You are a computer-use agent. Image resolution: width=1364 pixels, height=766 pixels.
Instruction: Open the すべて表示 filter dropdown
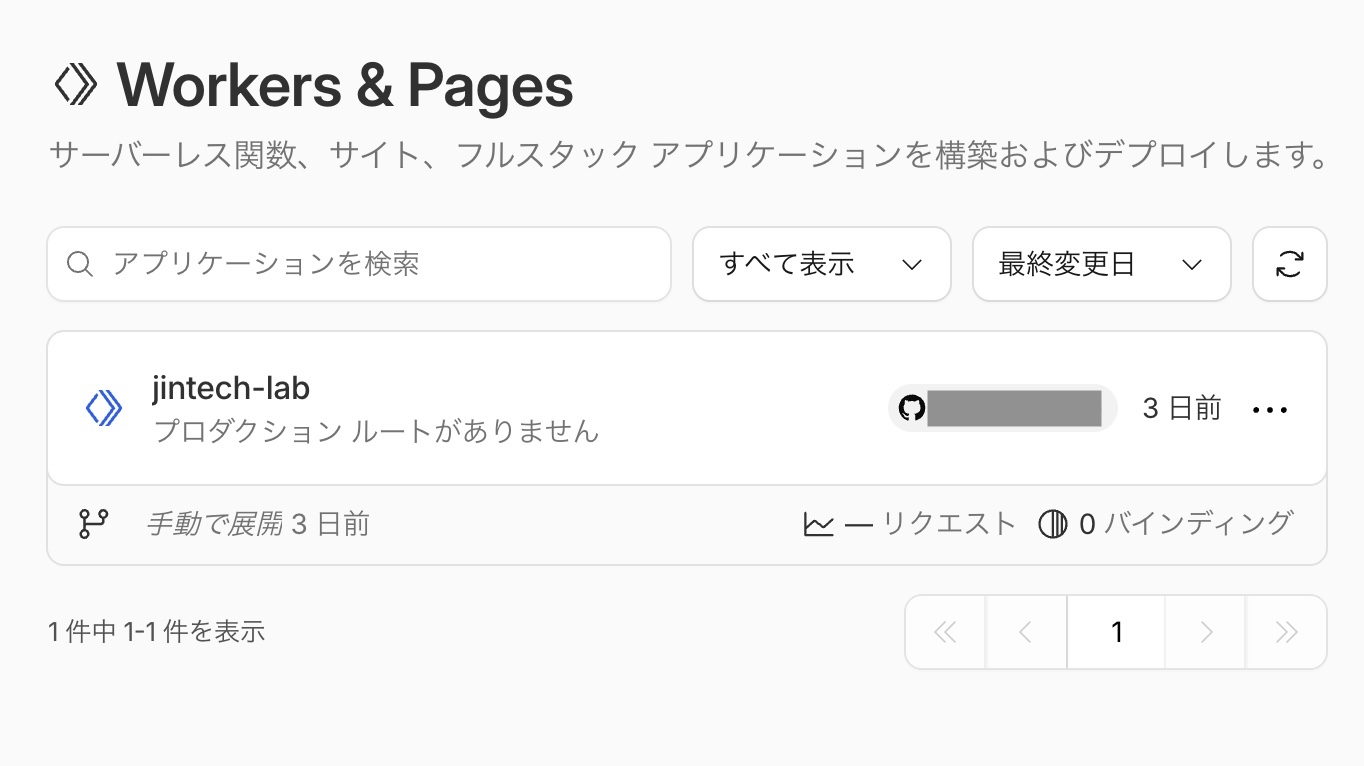click(x=821, y=264)
